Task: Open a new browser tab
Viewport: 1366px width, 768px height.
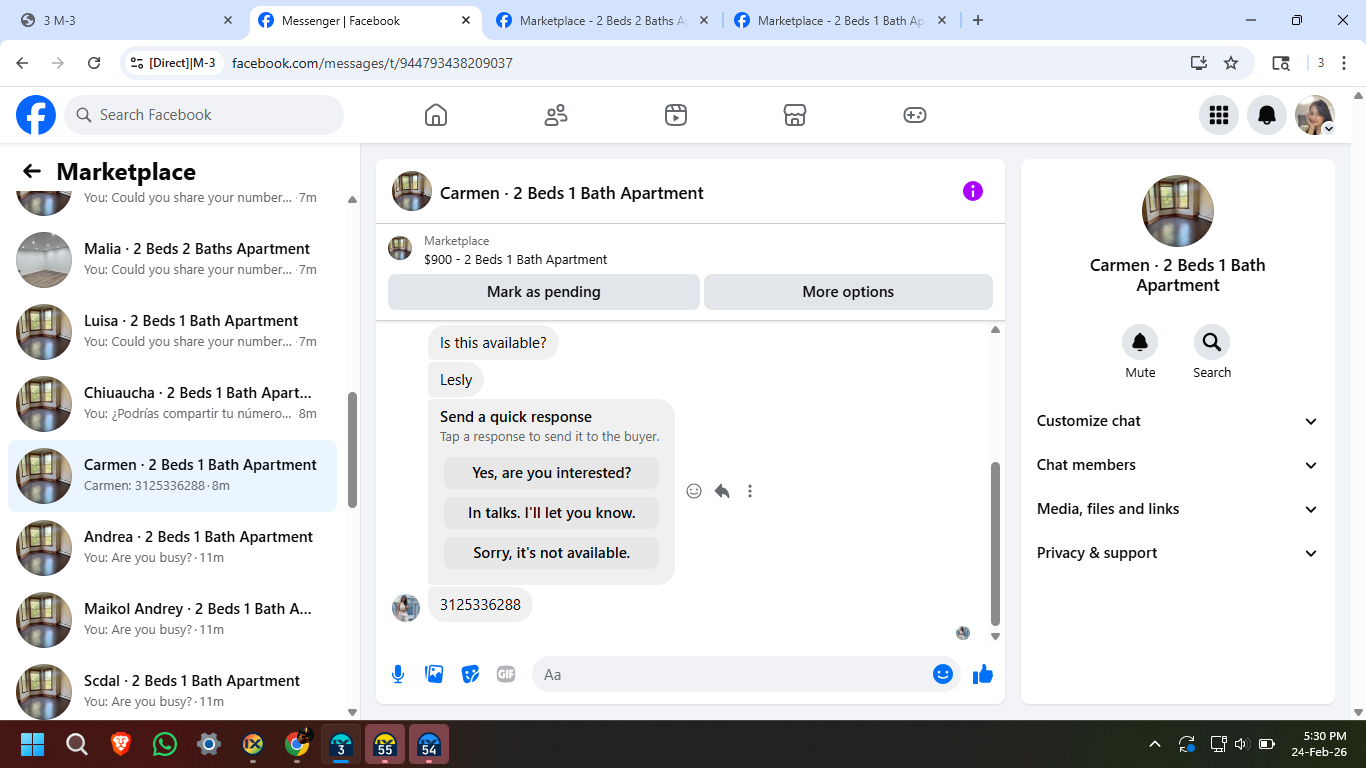Action: pyautogui.click(x=978, y=20)
